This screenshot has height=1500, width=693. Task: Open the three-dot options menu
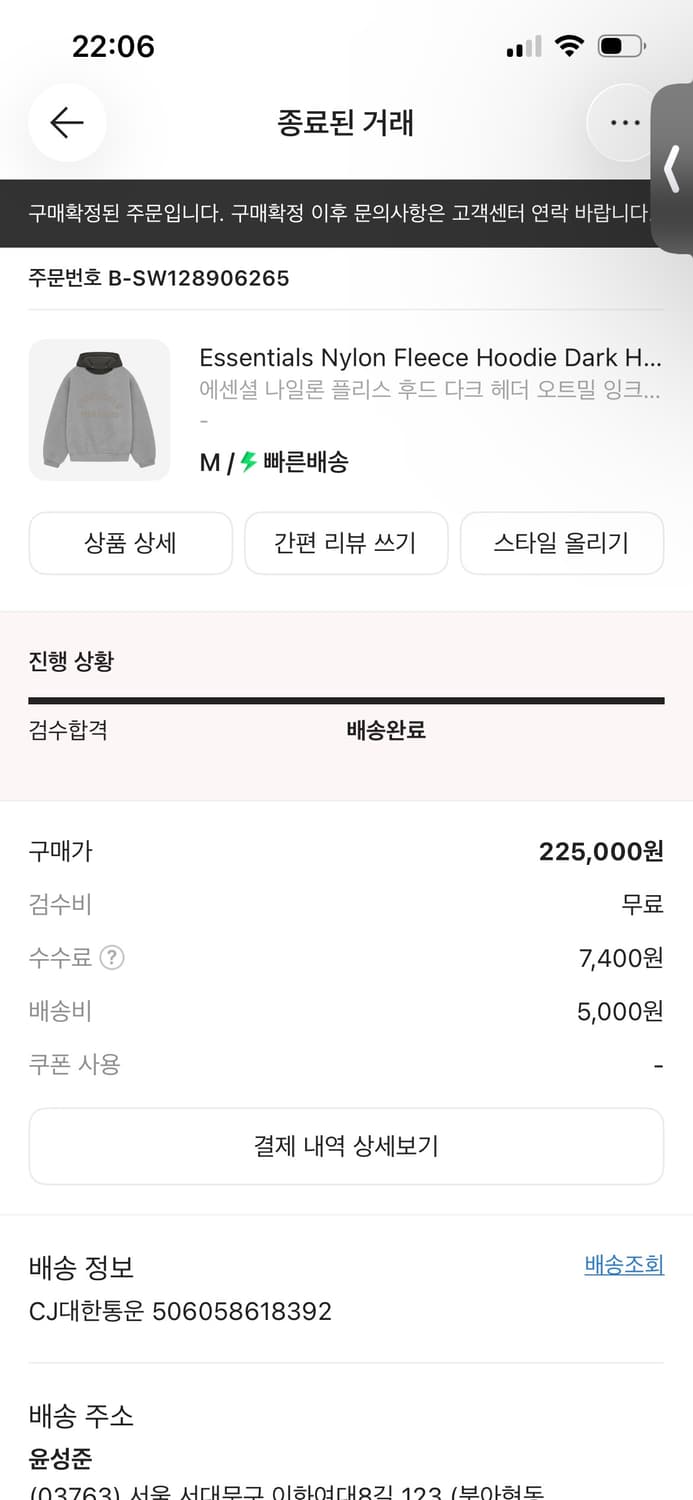(623, 122)
